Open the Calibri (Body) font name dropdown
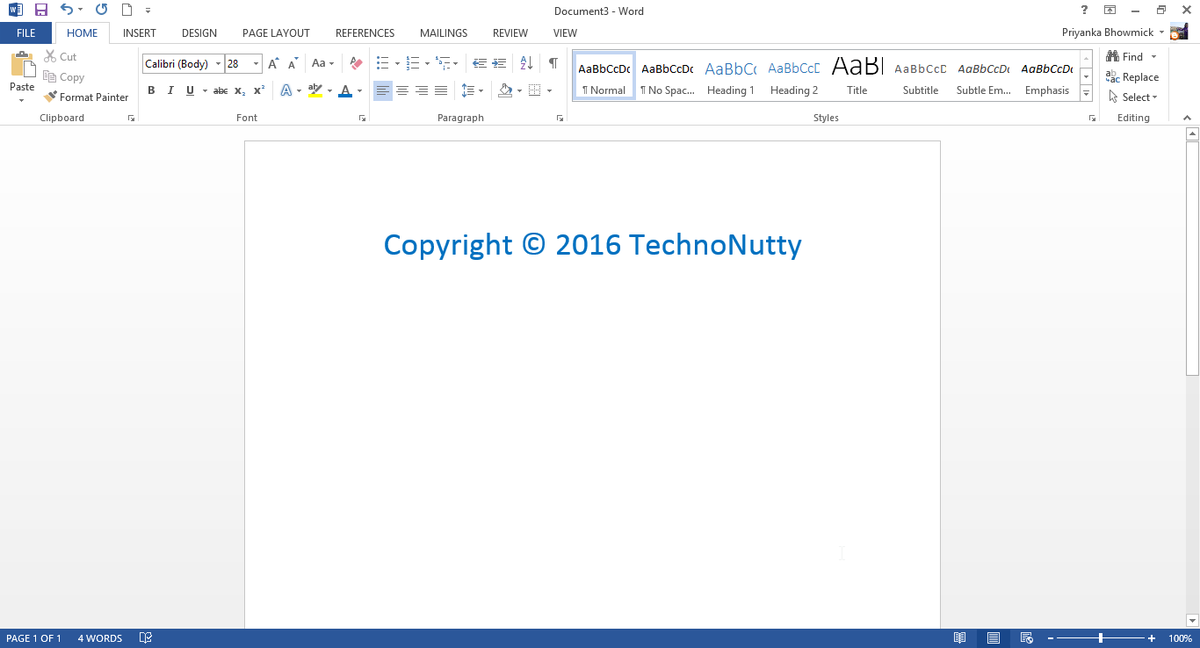 click(x=218, y=63)
